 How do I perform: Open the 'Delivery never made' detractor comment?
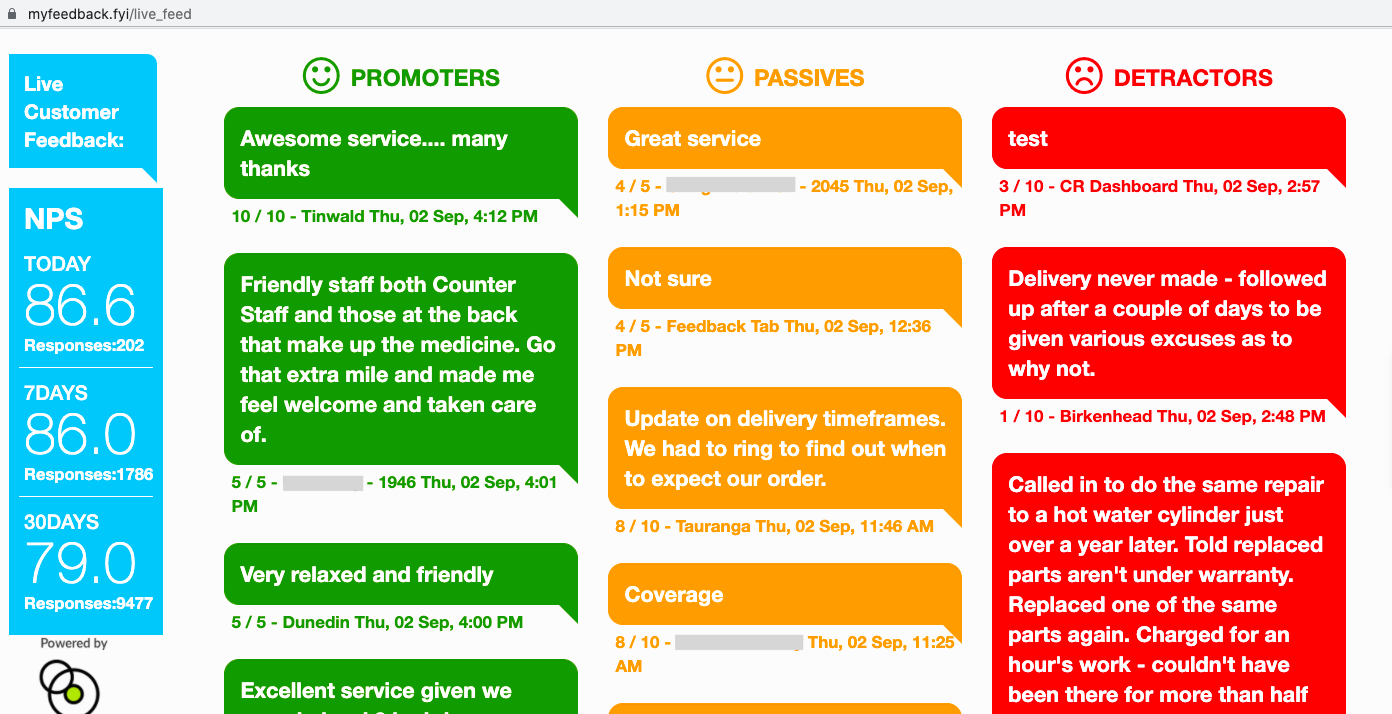[1169, 323]
